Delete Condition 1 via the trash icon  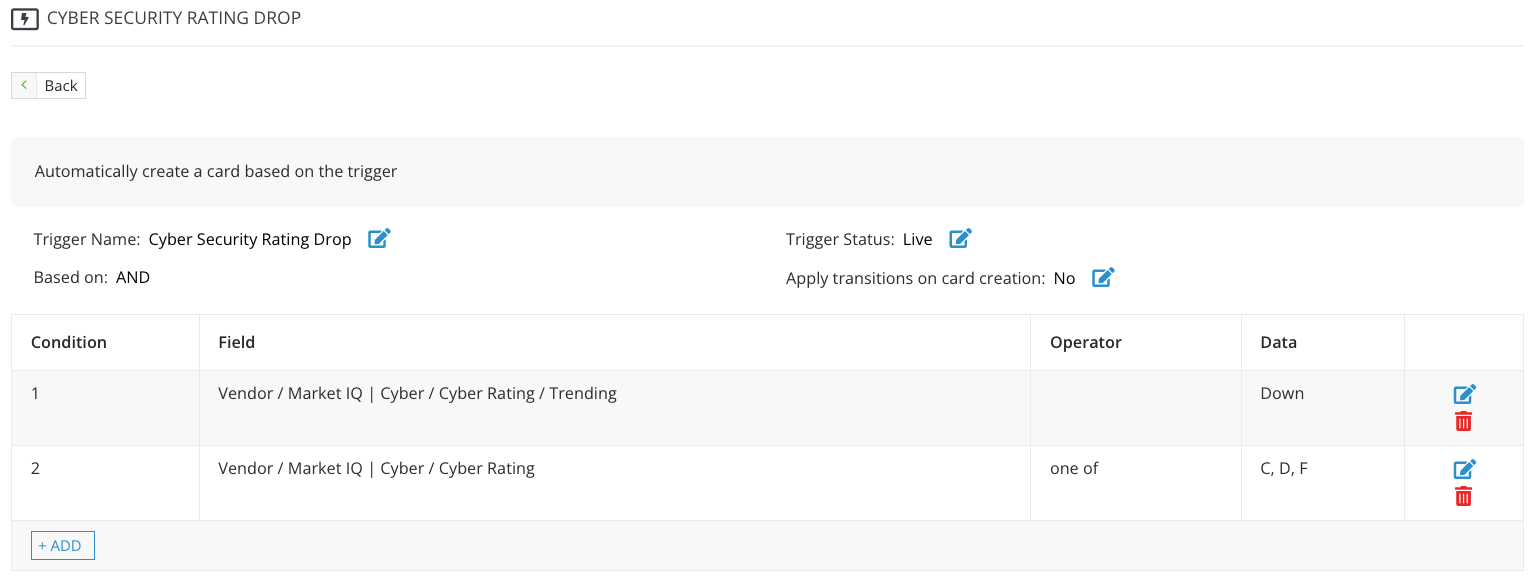(x=1463, y=421)
